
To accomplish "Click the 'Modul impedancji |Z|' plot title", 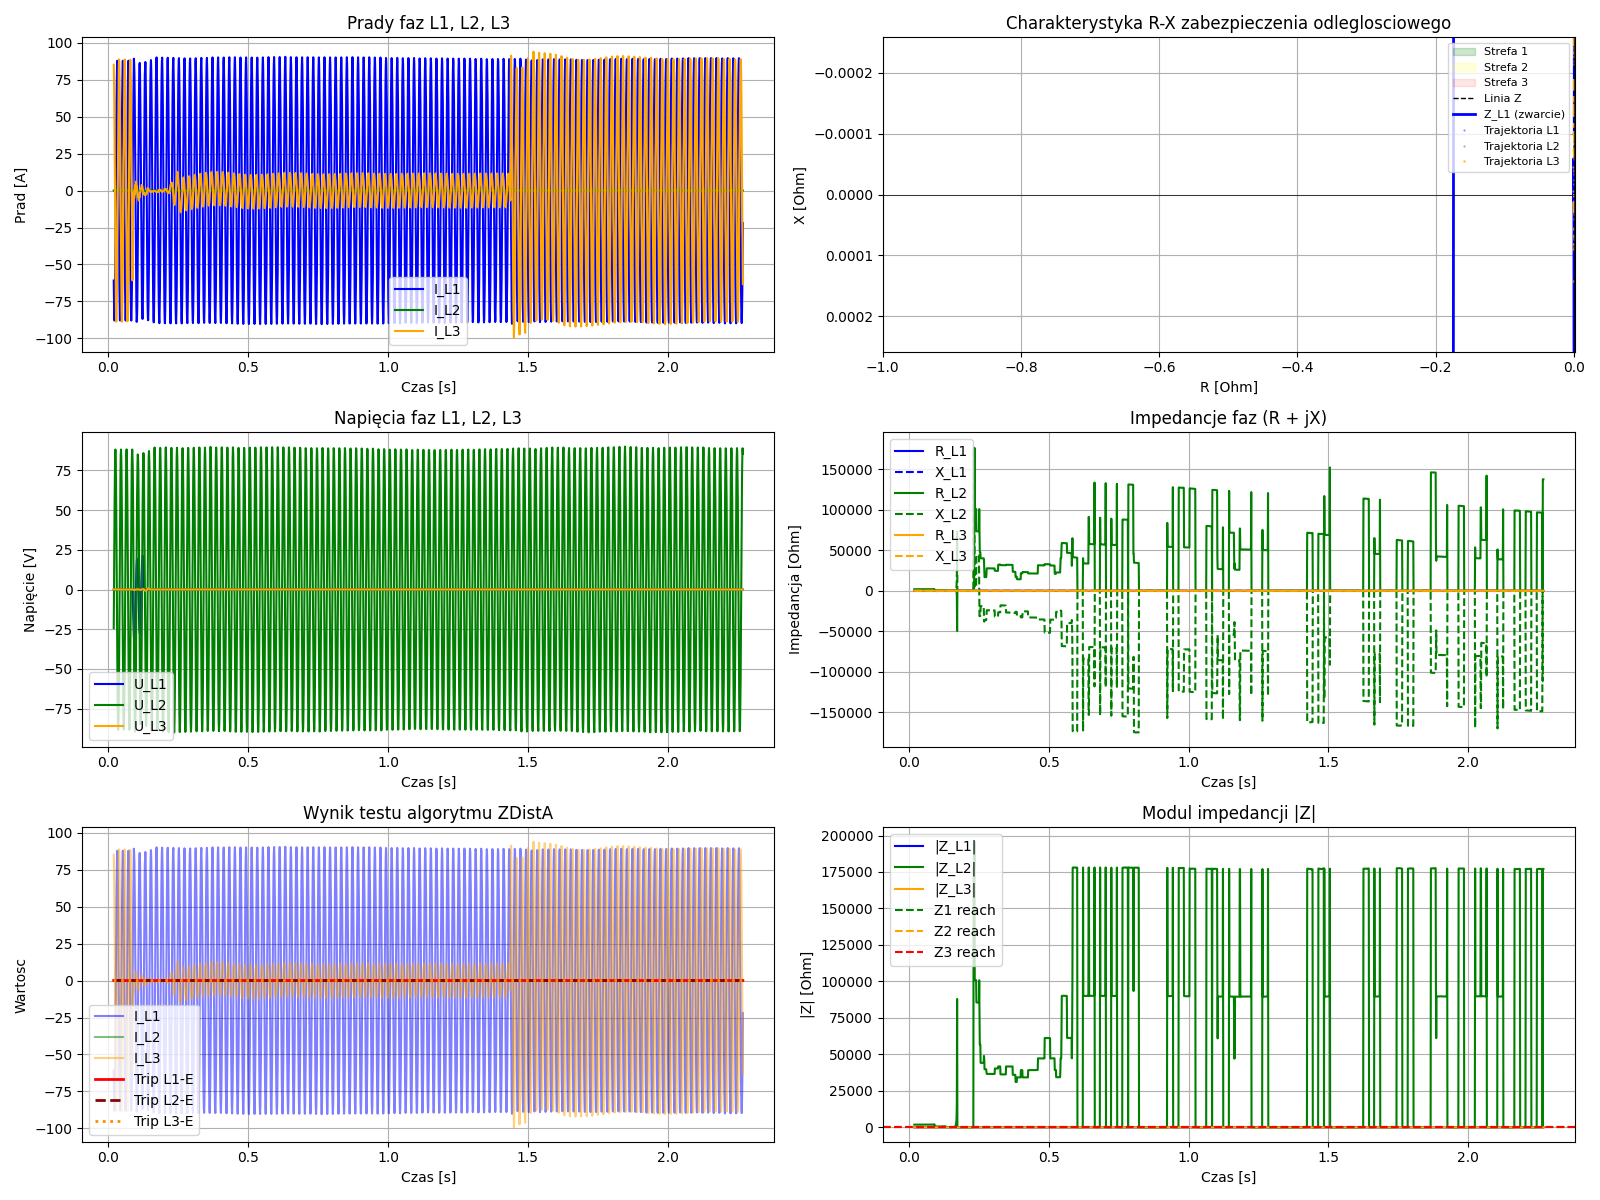I will point(1228,813).
